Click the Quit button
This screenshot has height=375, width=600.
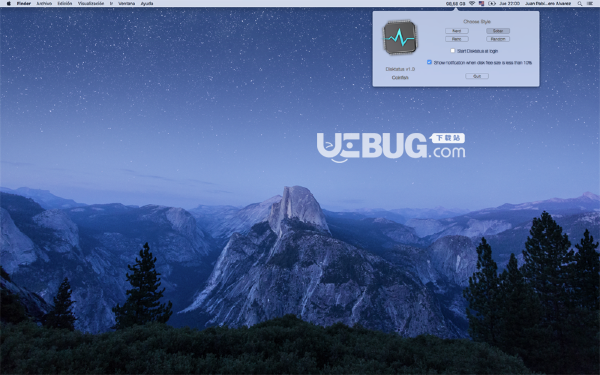[477, 76]
